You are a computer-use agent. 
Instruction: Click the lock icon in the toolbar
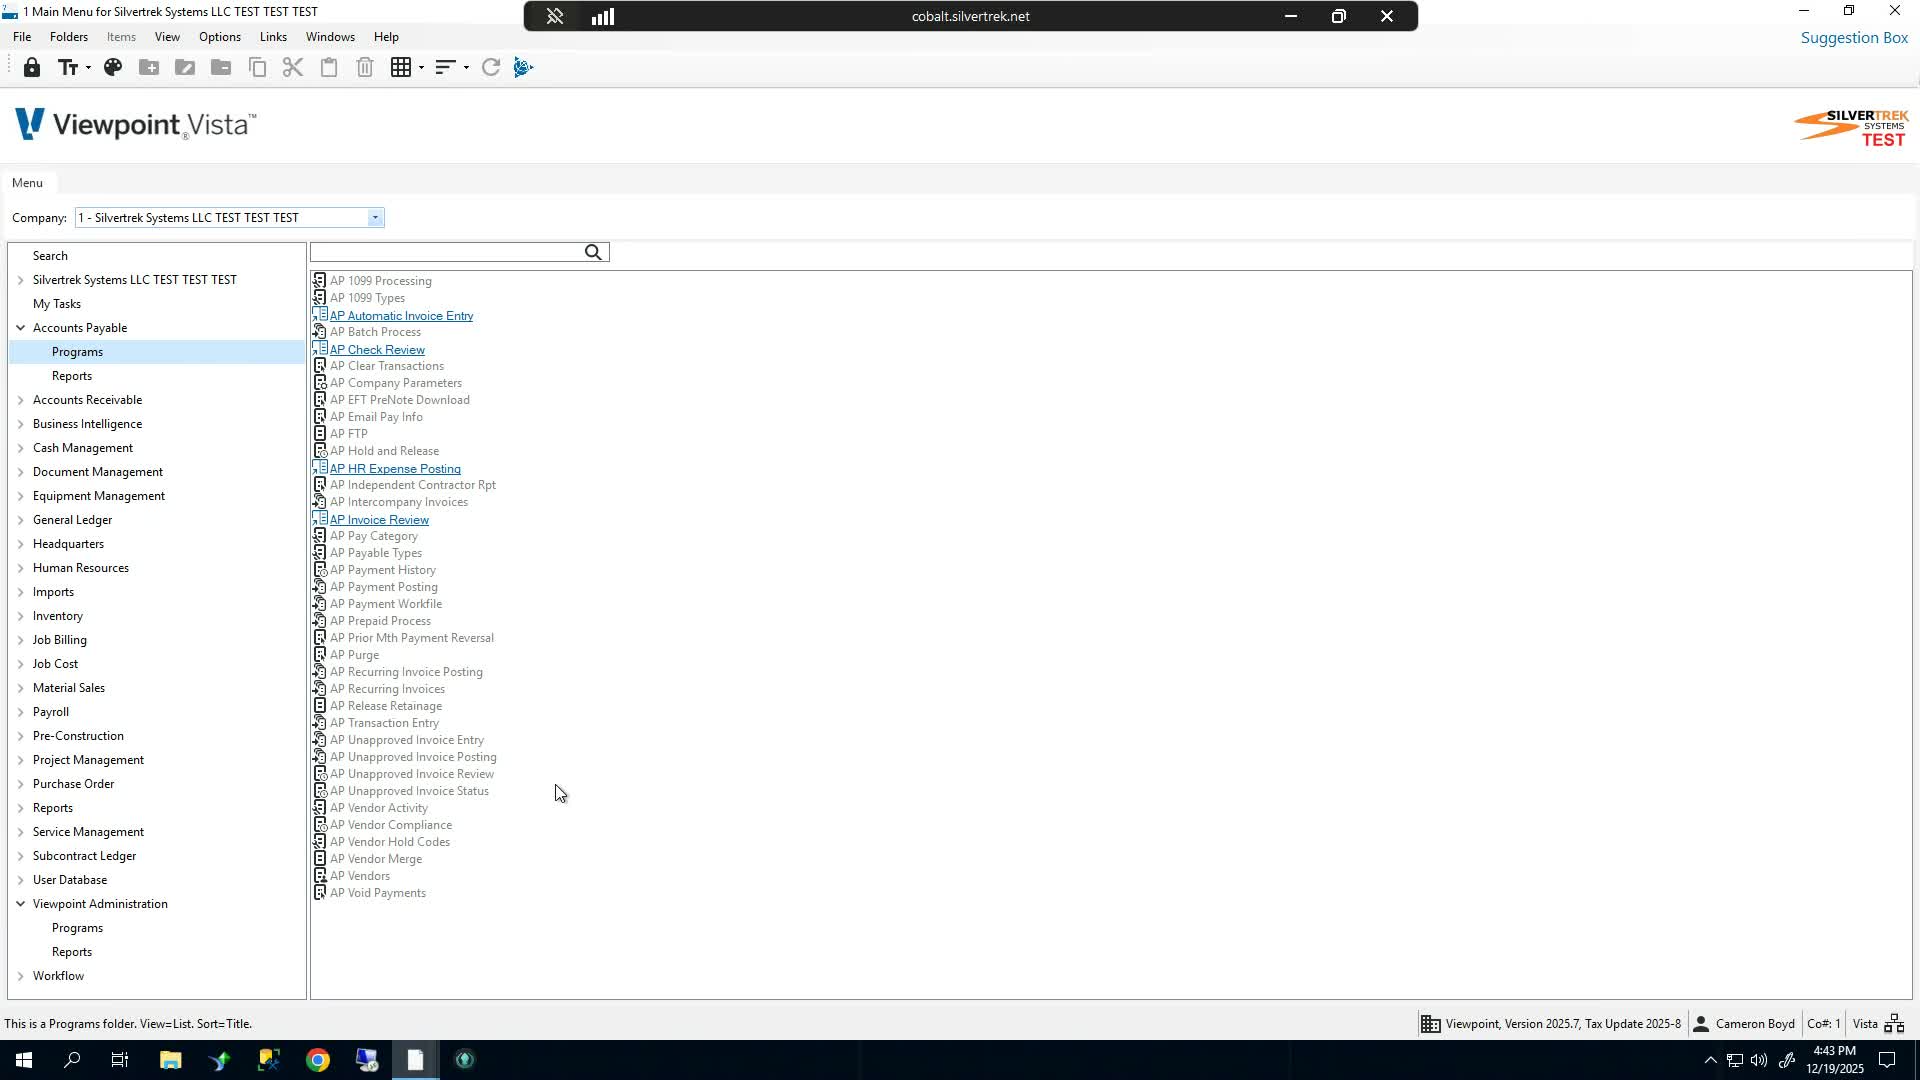point(32,67)
